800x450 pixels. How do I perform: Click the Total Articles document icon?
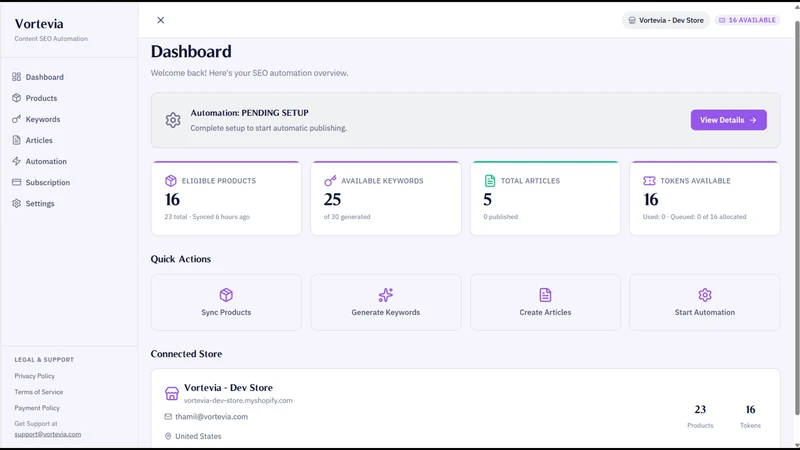click(x=490, y=181)
